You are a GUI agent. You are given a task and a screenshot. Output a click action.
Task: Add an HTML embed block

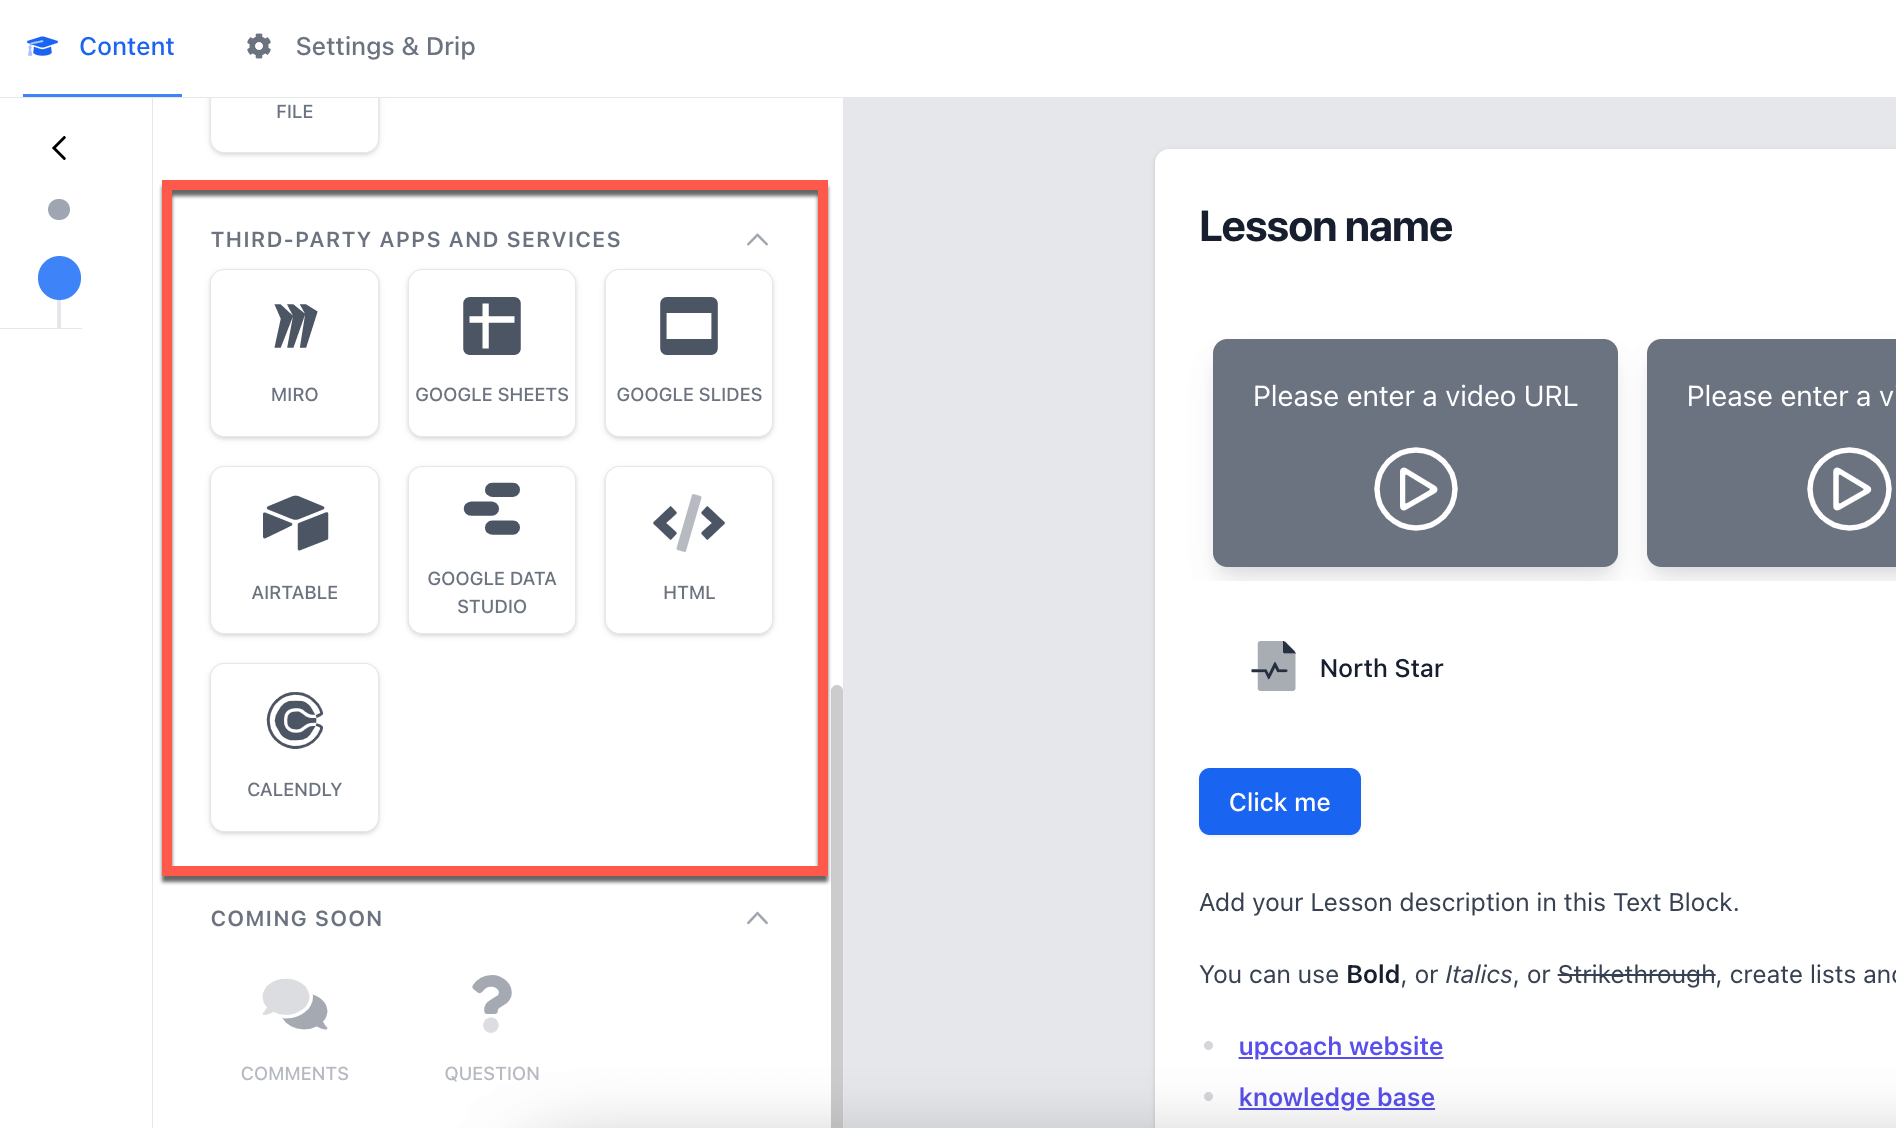pos(688,549)
